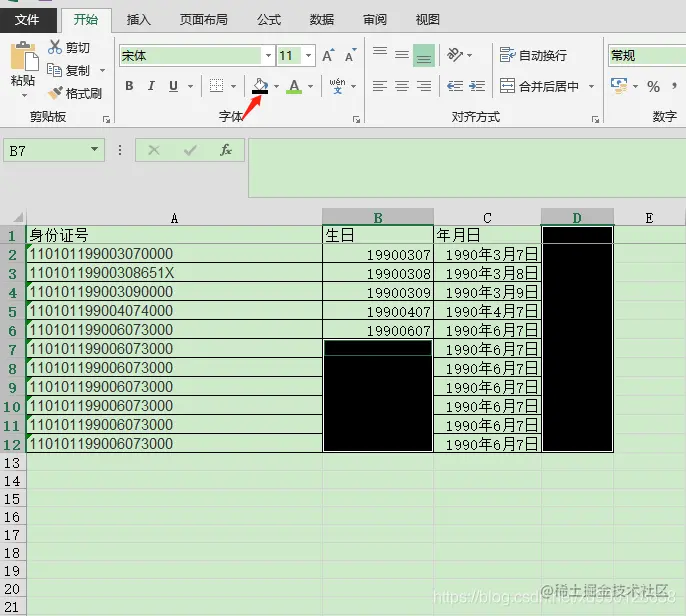The width and height of the screenshot is (686, 616).
Task: Increase font size with large A icon
Action: (x=328, y=56)
